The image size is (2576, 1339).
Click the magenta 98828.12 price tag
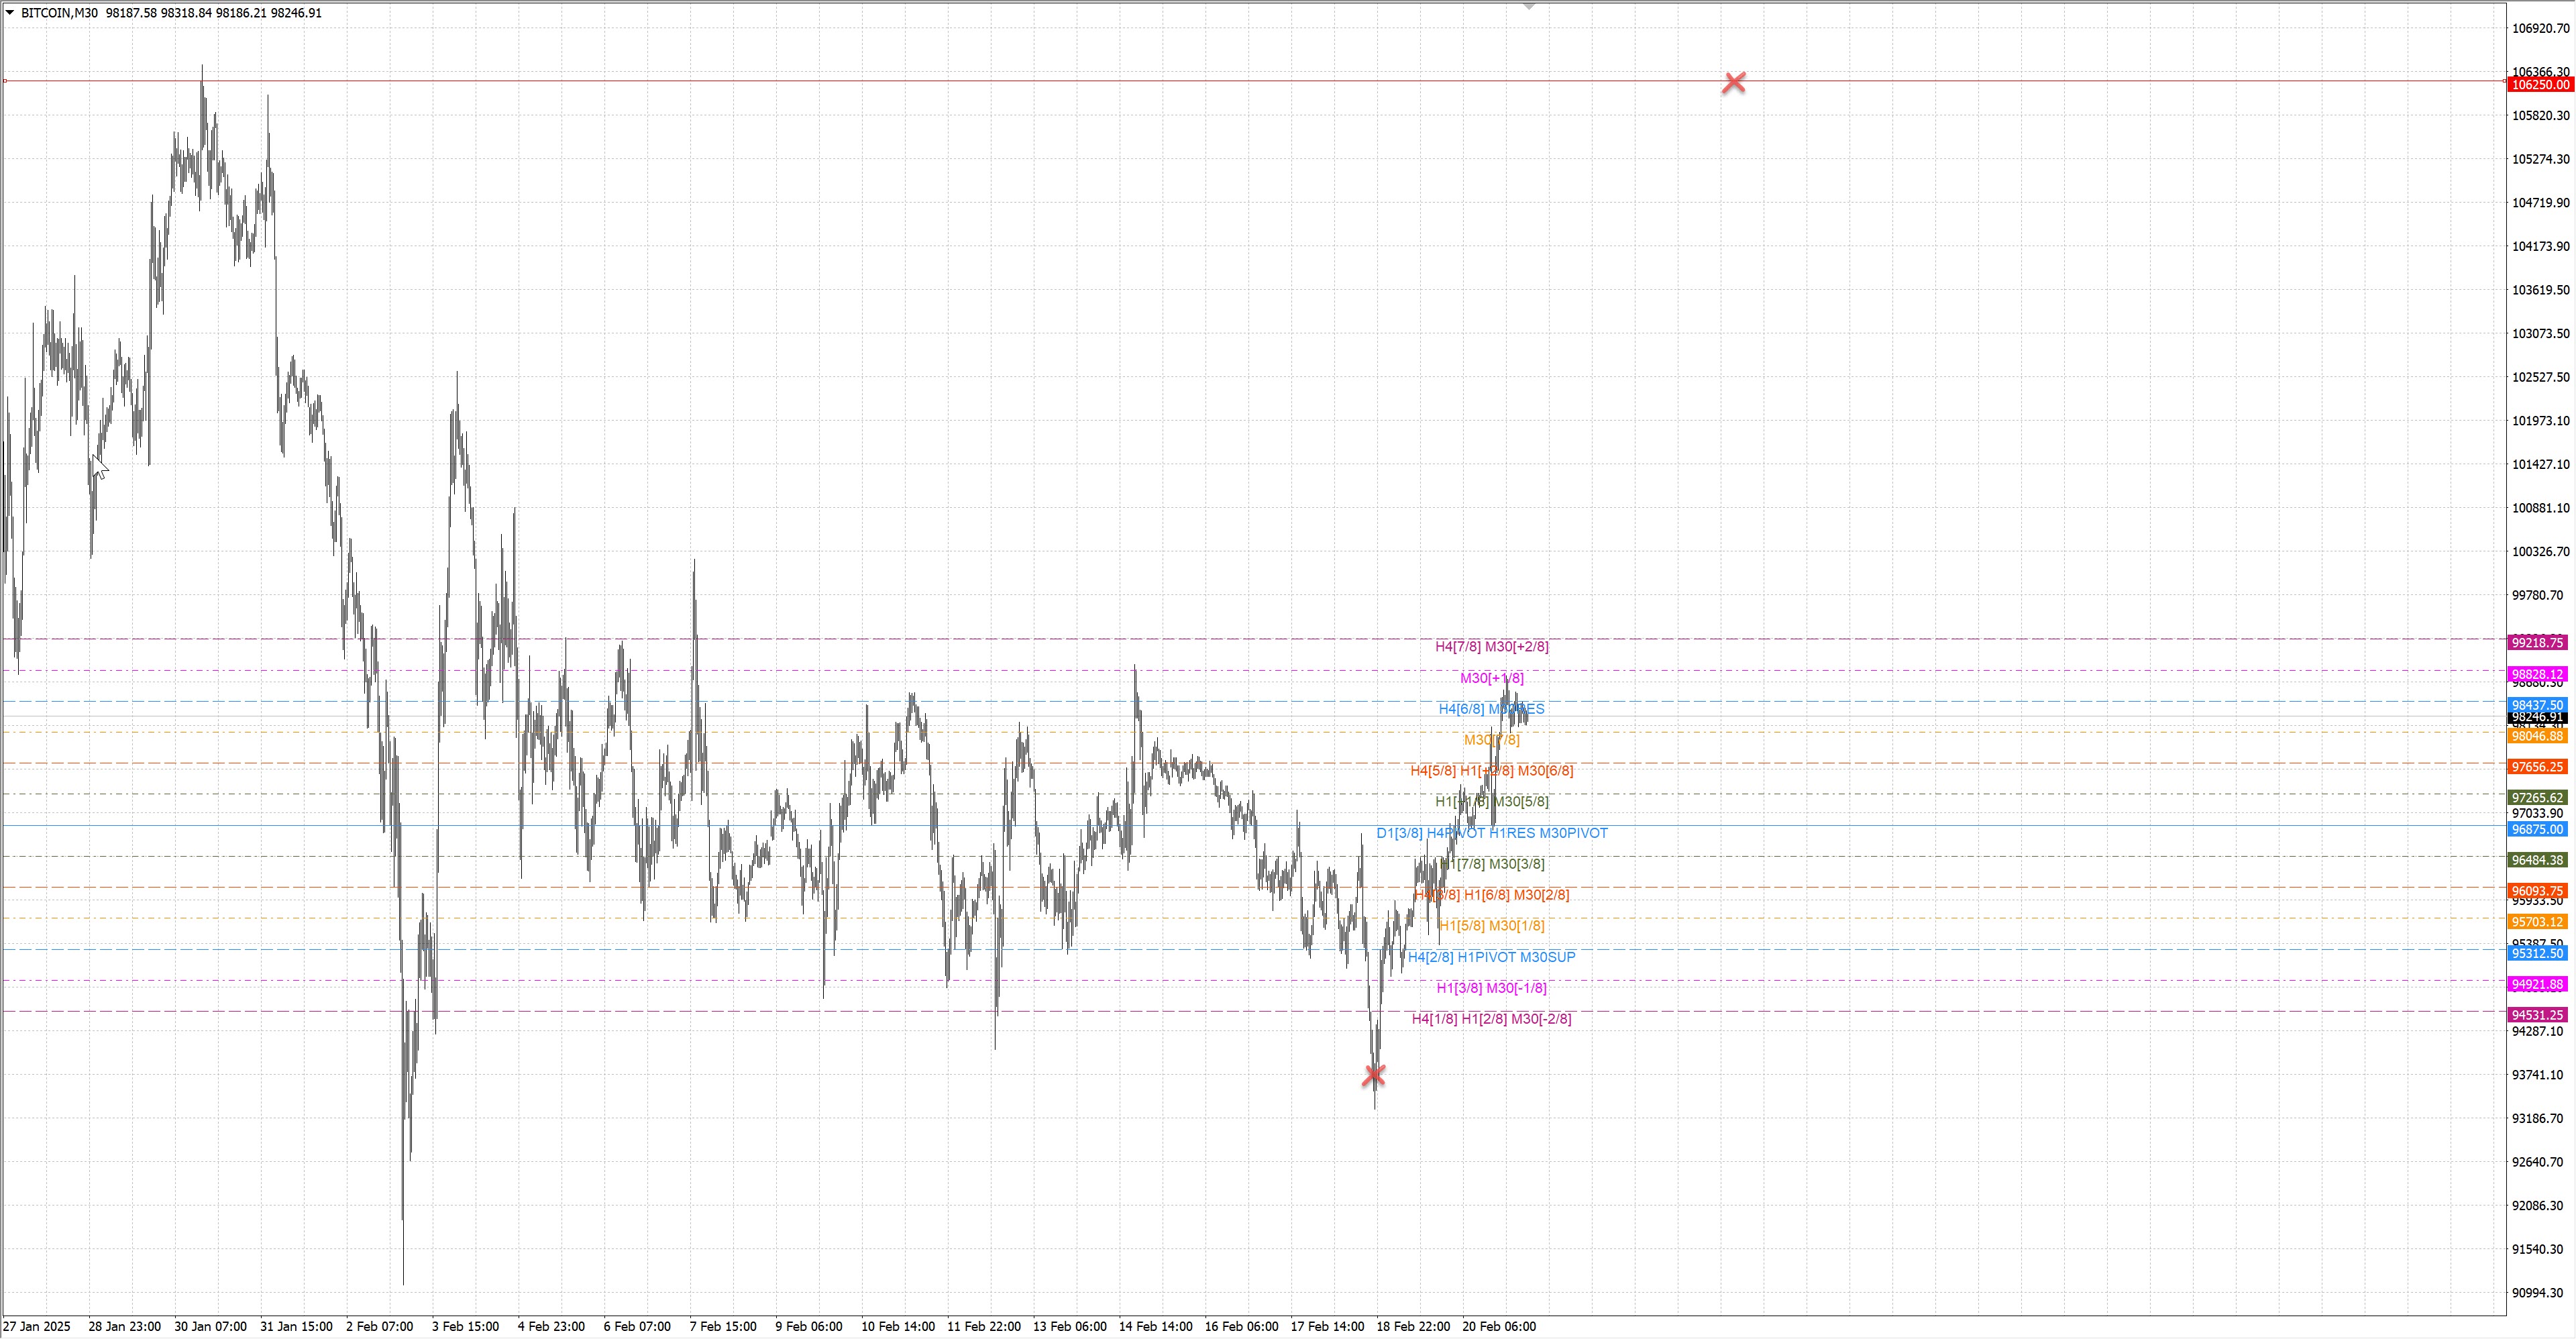(x=2539, y=675)
